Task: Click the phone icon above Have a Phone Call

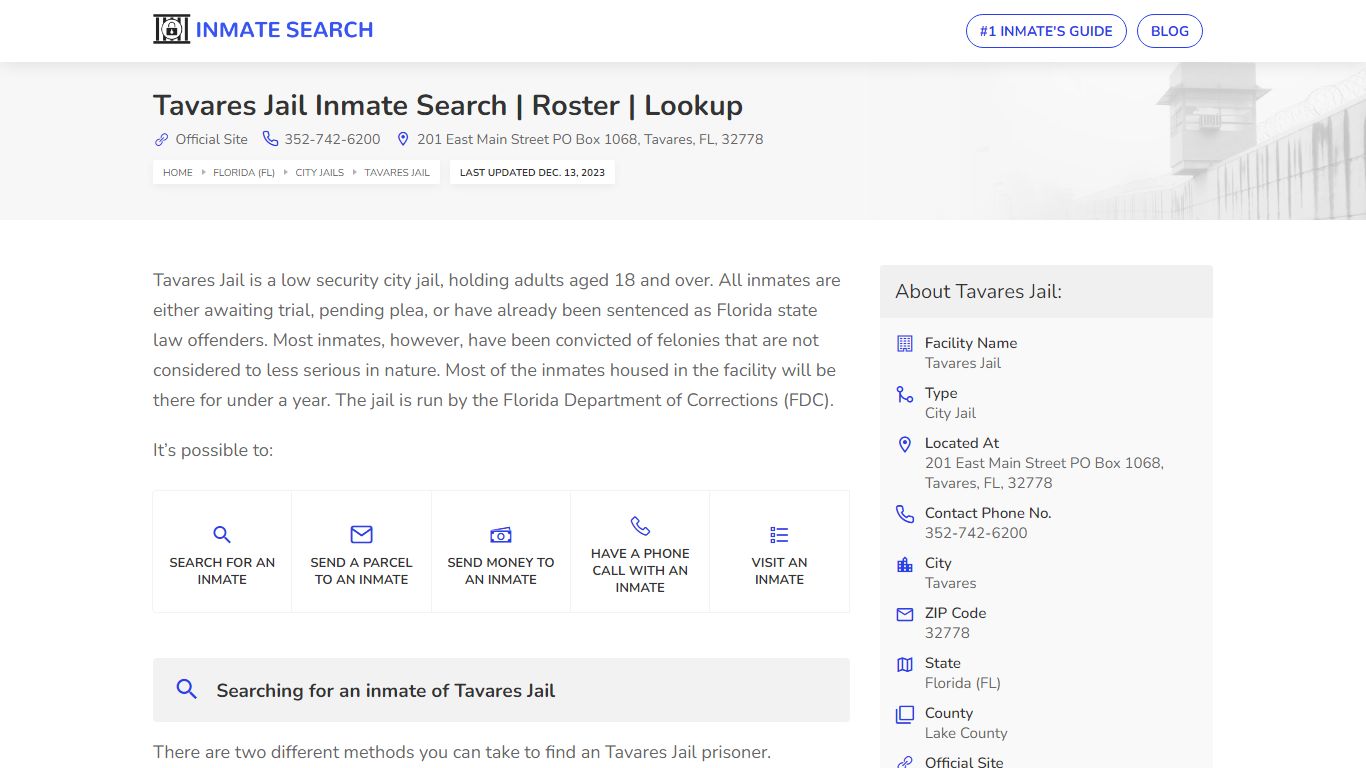Action: point(640,526)
